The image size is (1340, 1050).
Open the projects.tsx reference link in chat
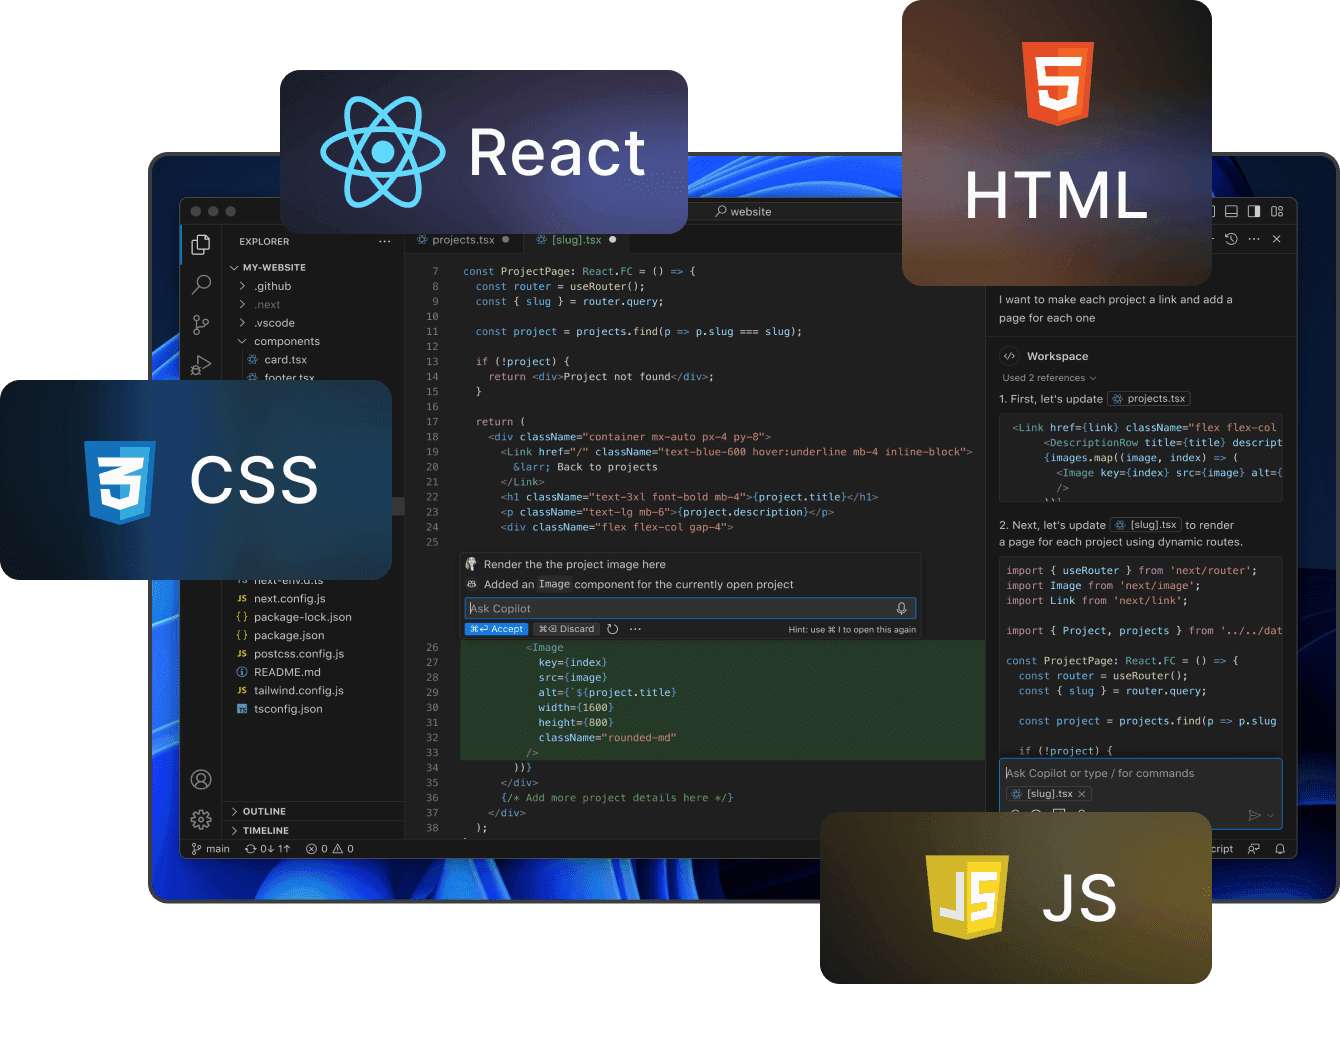(1149, 398)
